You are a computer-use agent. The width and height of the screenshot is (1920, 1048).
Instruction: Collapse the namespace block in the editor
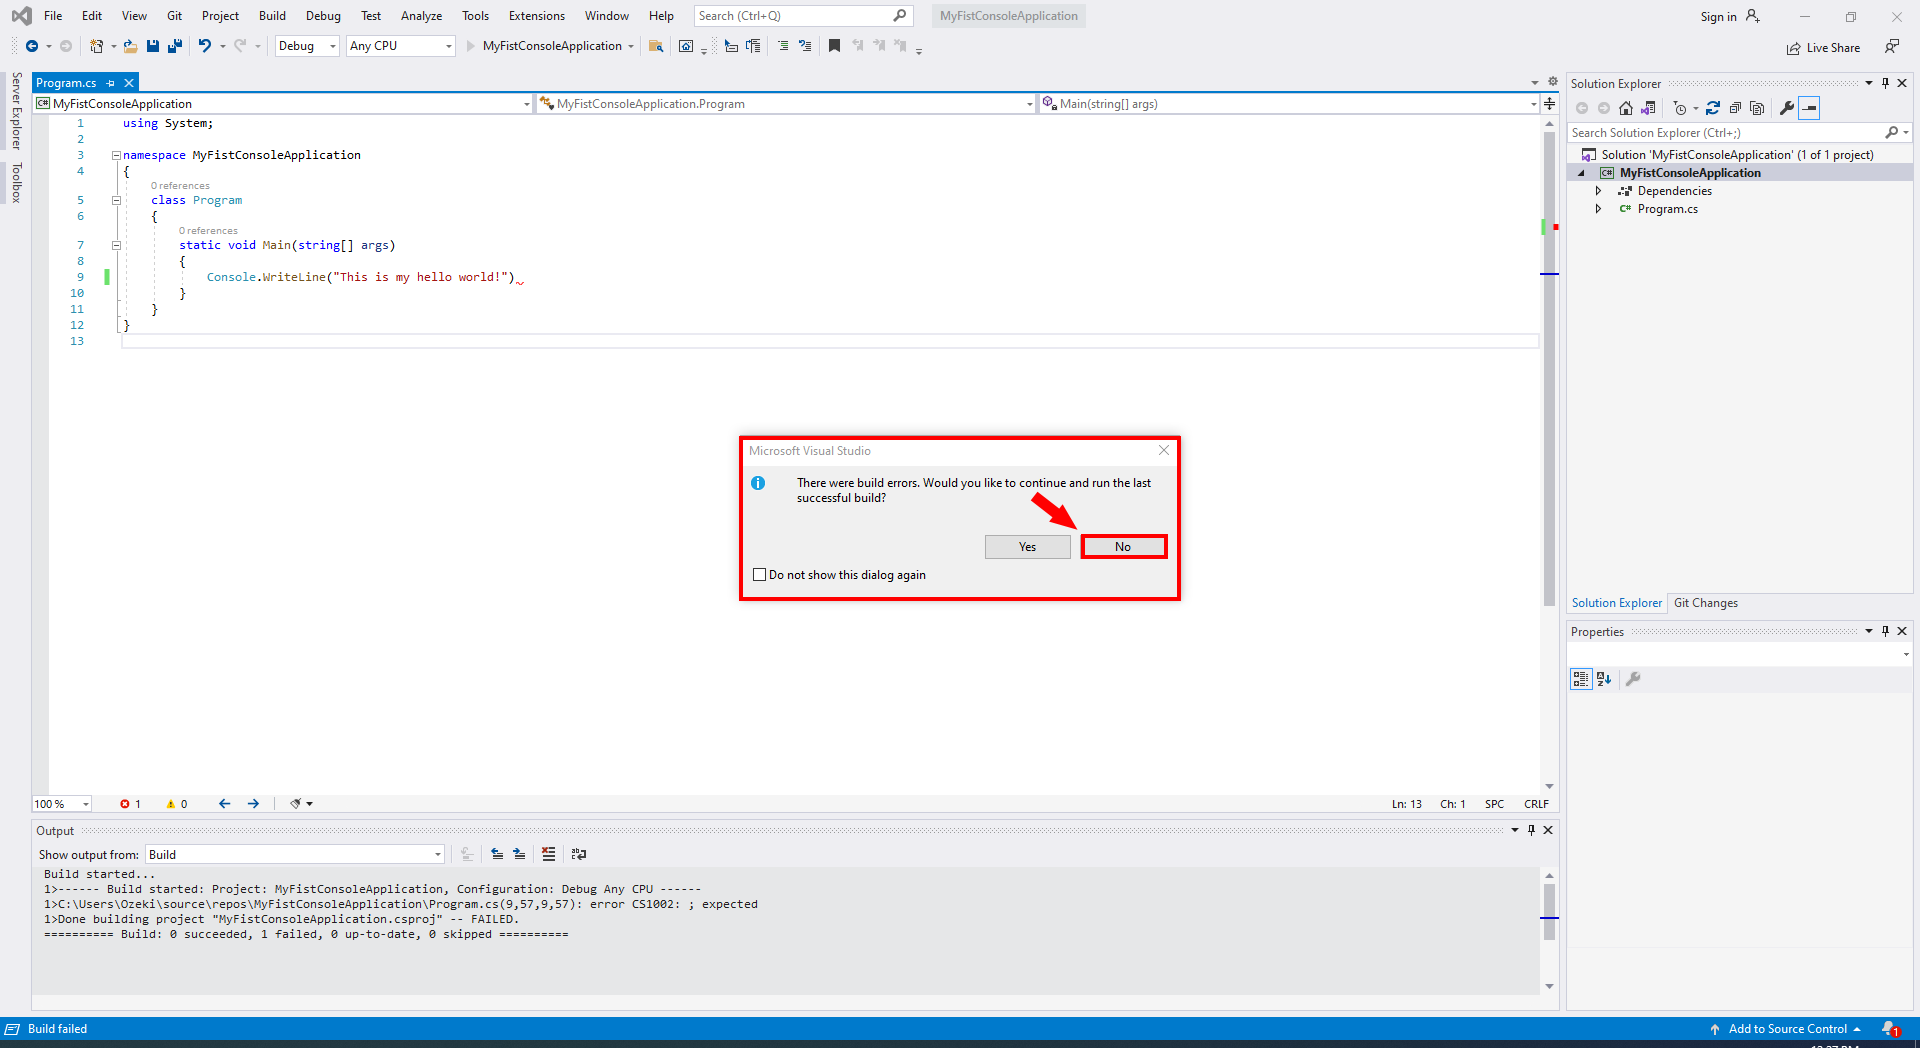pyautogui.click(x=116, y=155)
